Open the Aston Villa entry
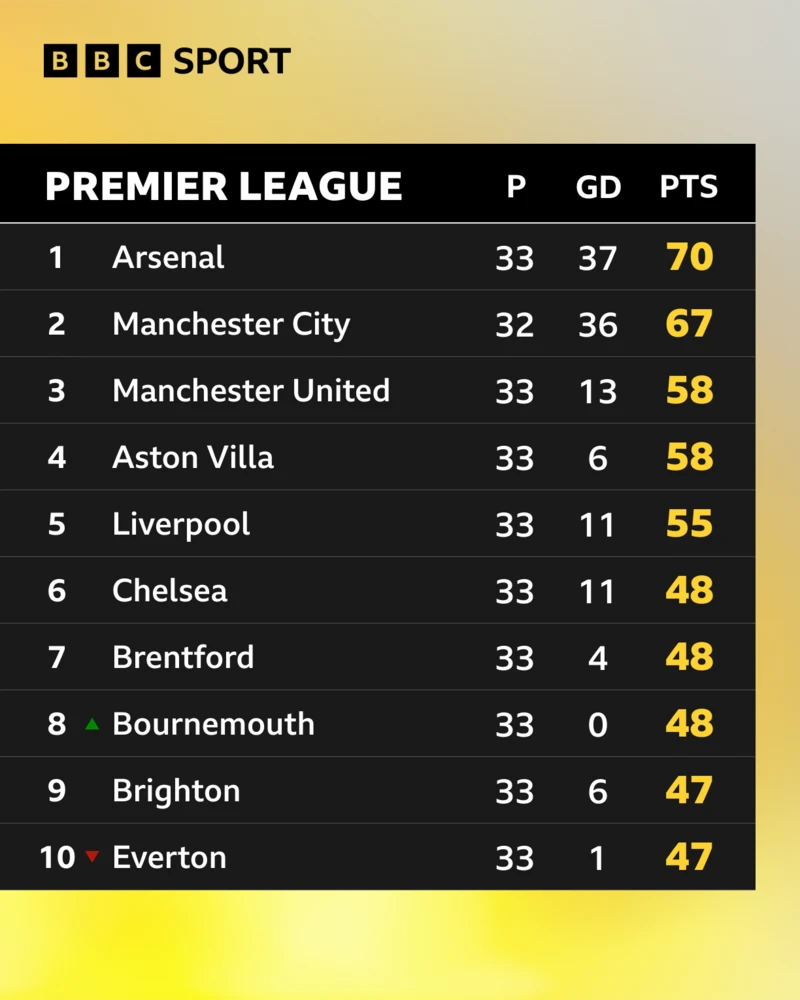This screenshot has width=800, height=1000. pos(193,457)
